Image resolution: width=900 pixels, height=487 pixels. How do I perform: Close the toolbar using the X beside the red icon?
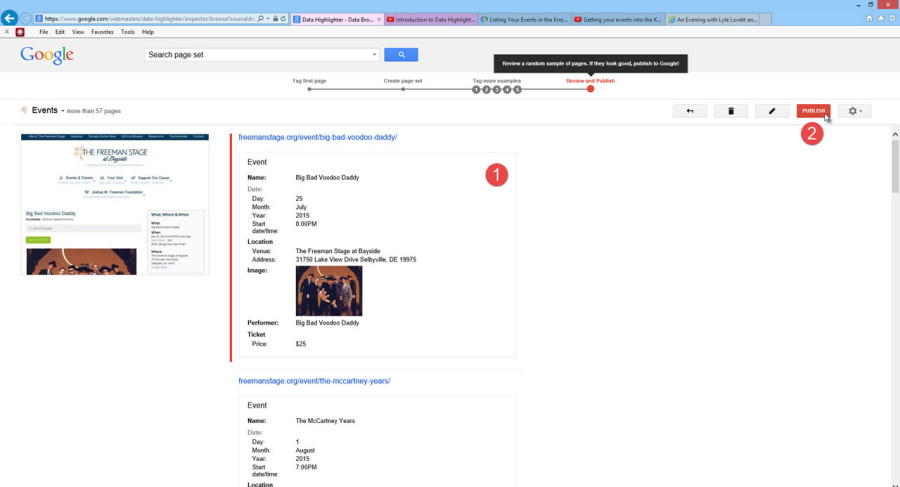click(x=6, y=32)
